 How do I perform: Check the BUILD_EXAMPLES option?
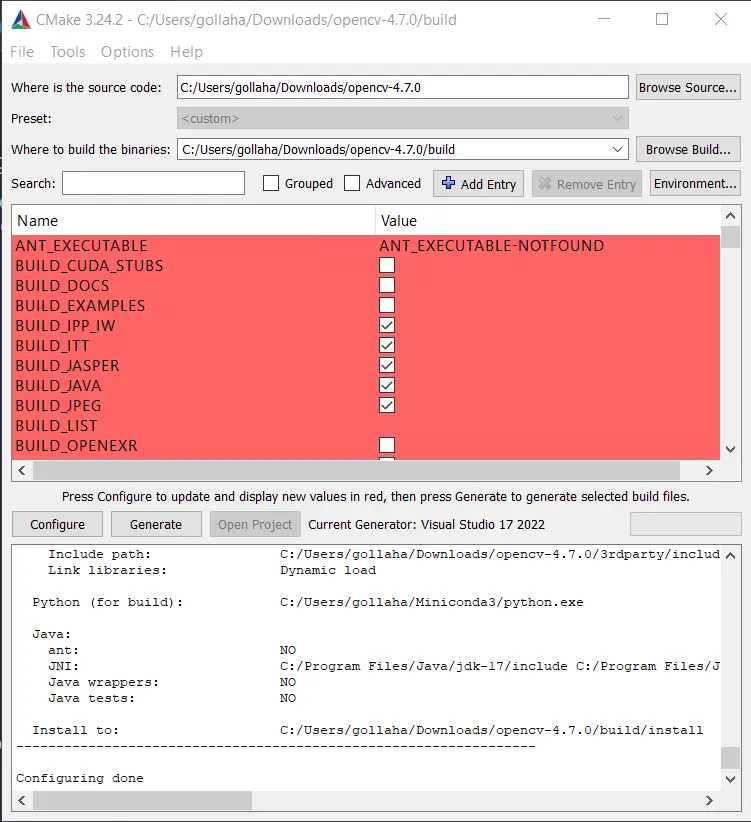[x=387, y=305]
